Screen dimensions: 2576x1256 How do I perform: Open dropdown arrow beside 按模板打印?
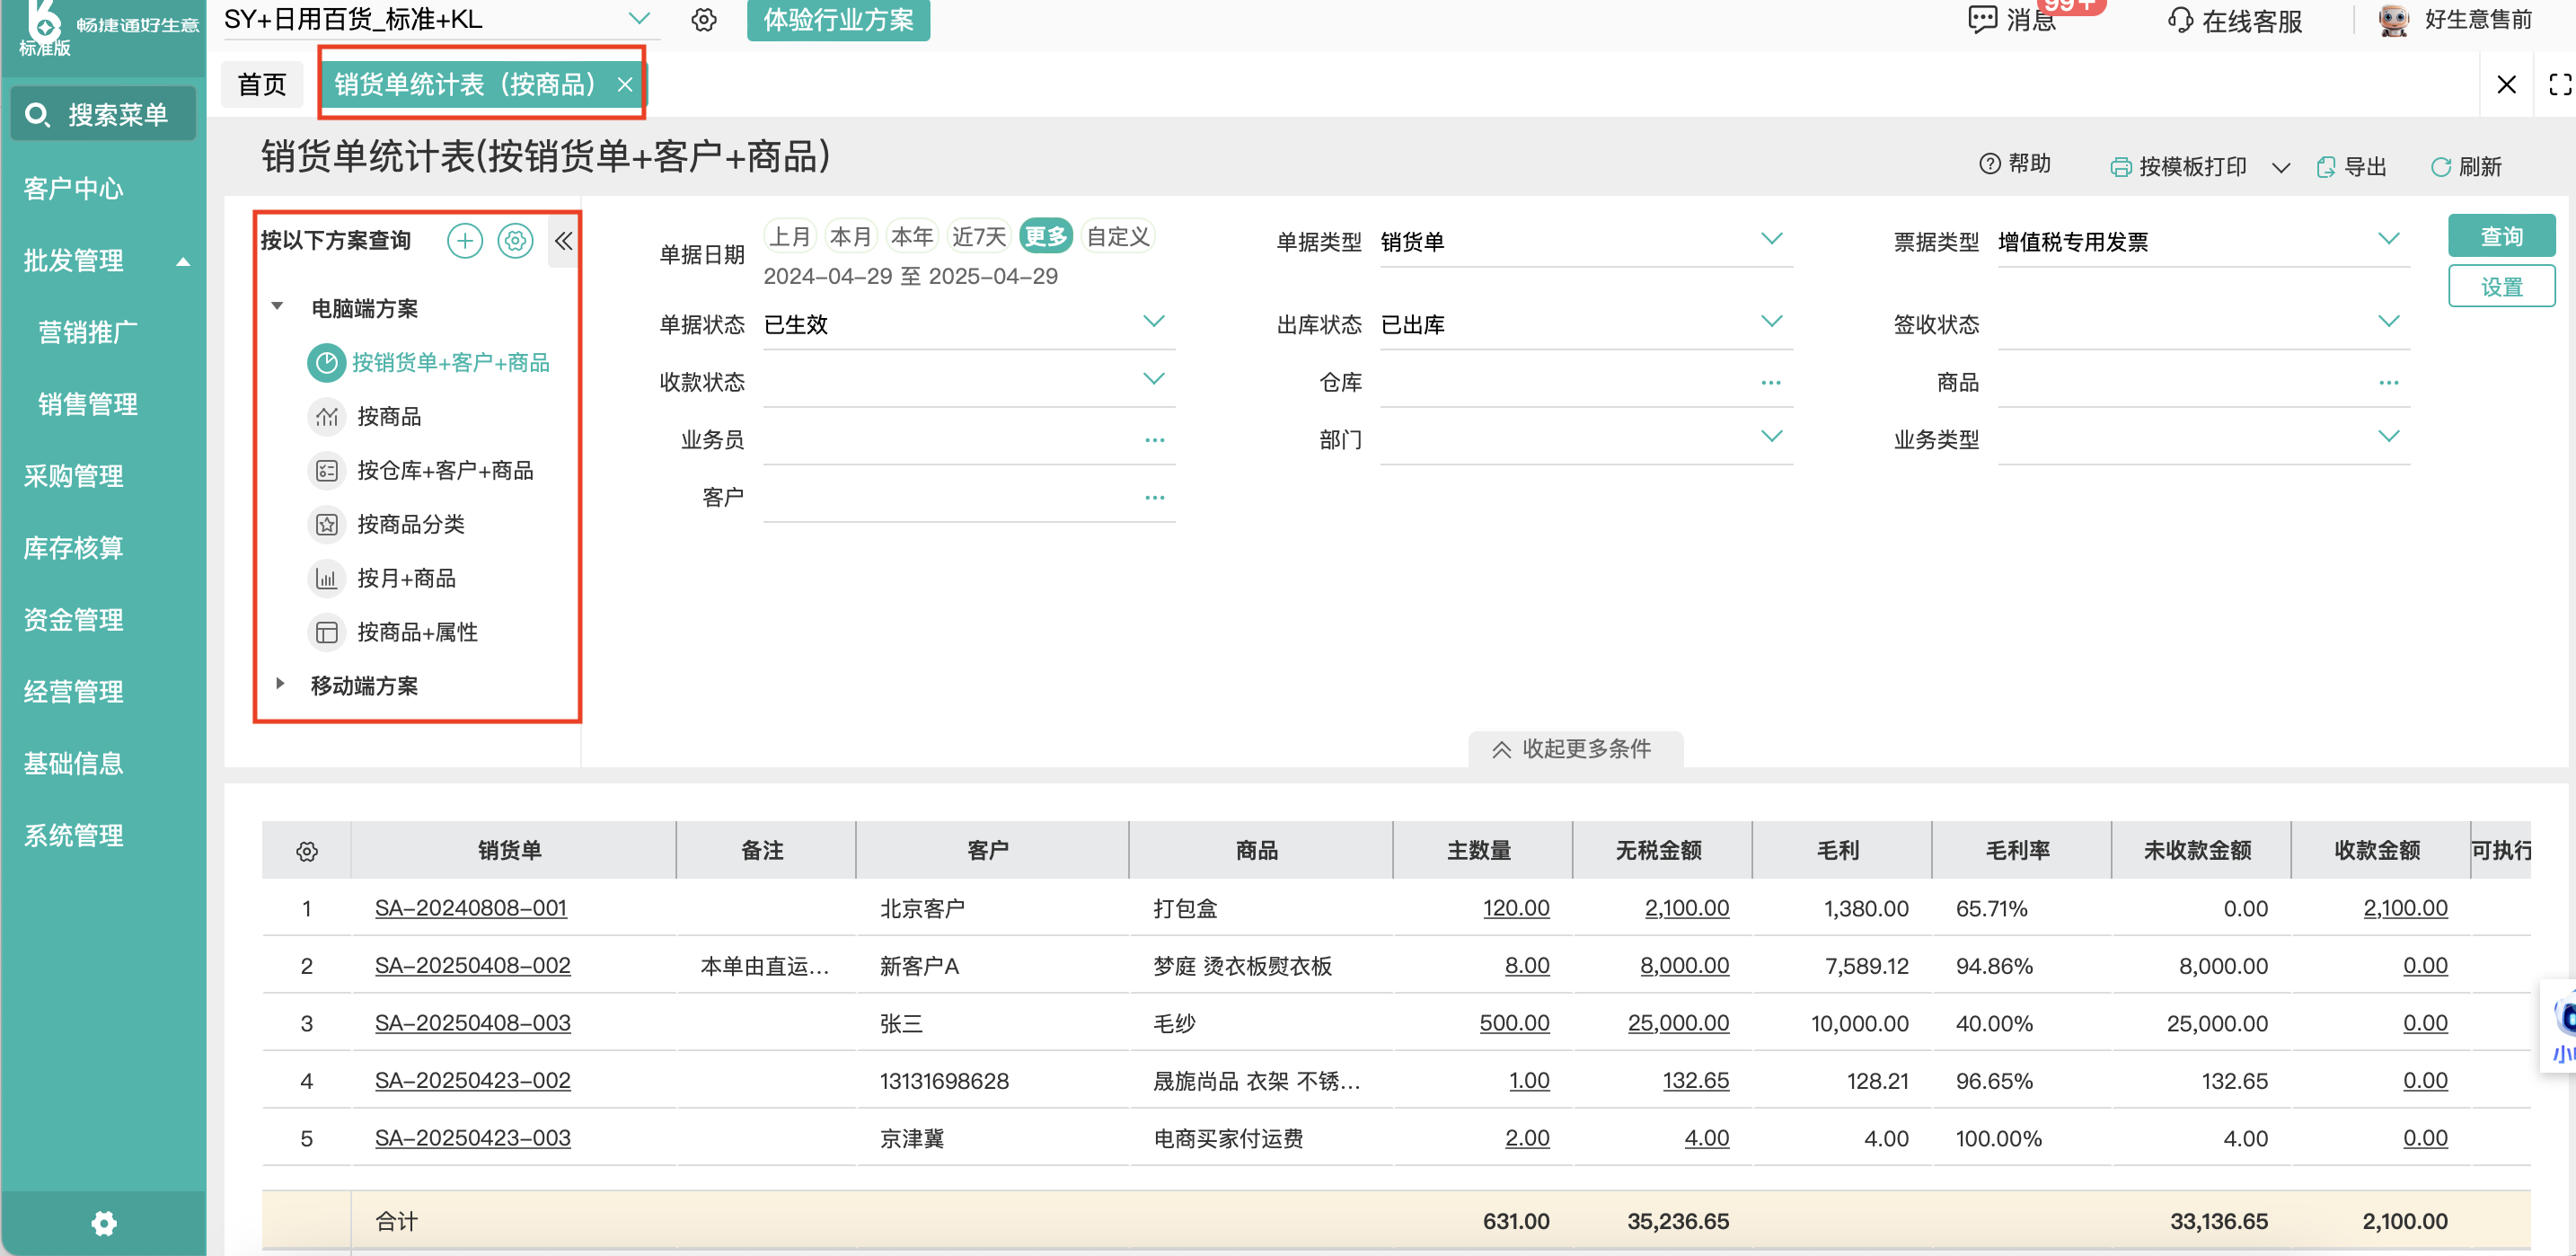point(2281,167)
